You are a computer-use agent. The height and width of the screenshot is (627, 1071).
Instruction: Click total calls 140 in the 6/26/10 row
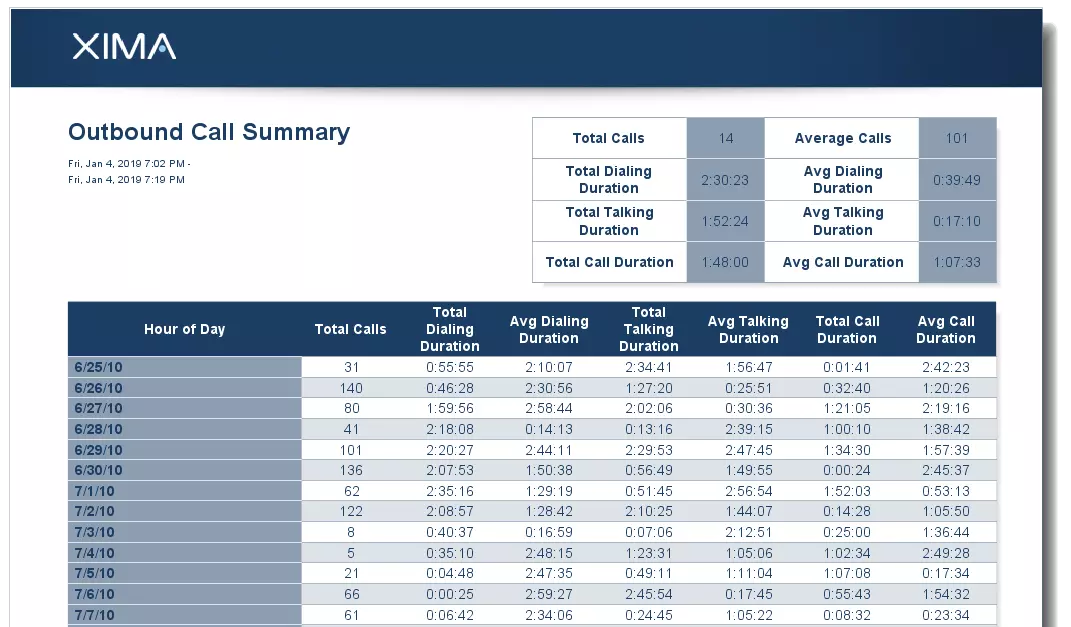(x=351, y=388)
